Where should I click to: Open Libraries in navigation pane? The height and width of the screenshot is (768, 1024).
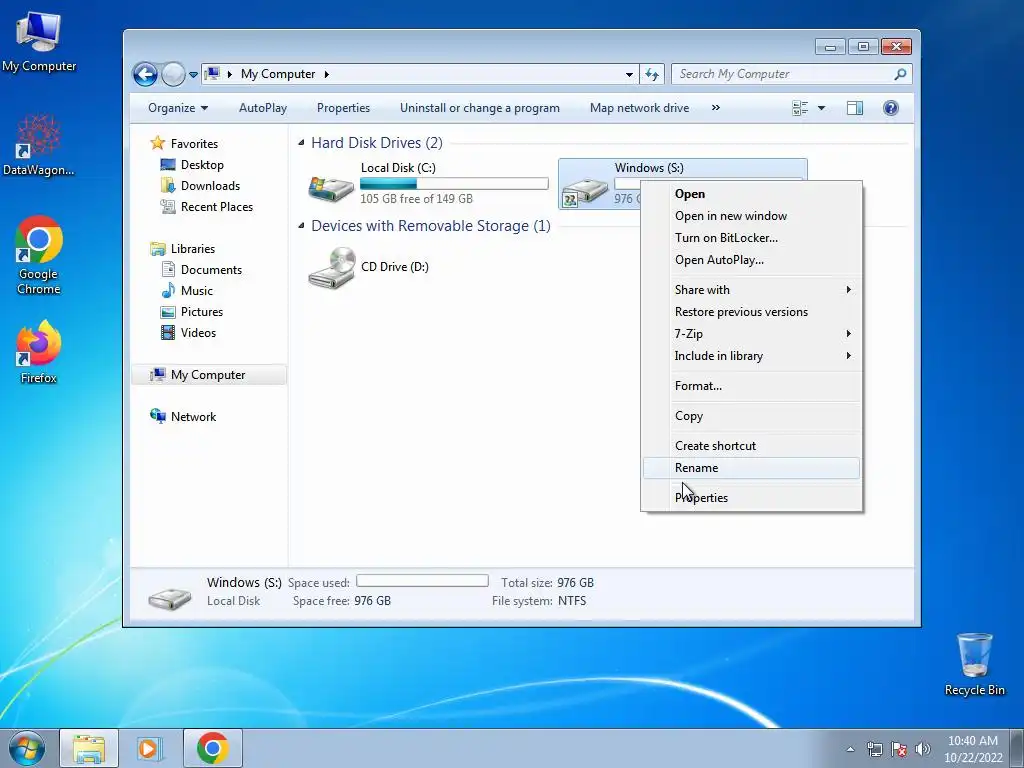click(x=193, y=249)
